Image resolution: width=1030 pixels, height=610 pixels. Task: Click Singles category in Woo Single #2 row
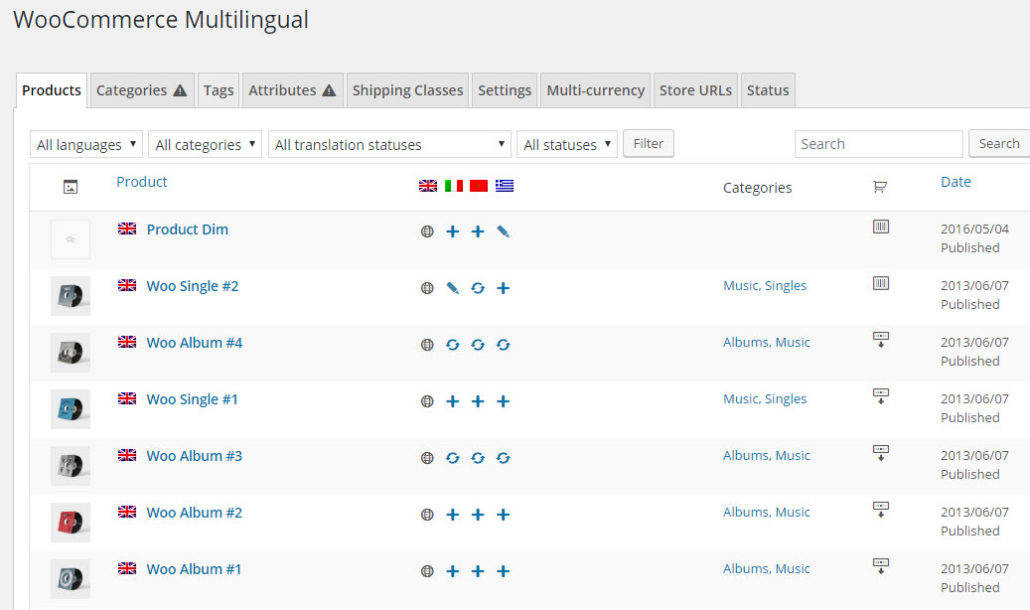point(786,286)
